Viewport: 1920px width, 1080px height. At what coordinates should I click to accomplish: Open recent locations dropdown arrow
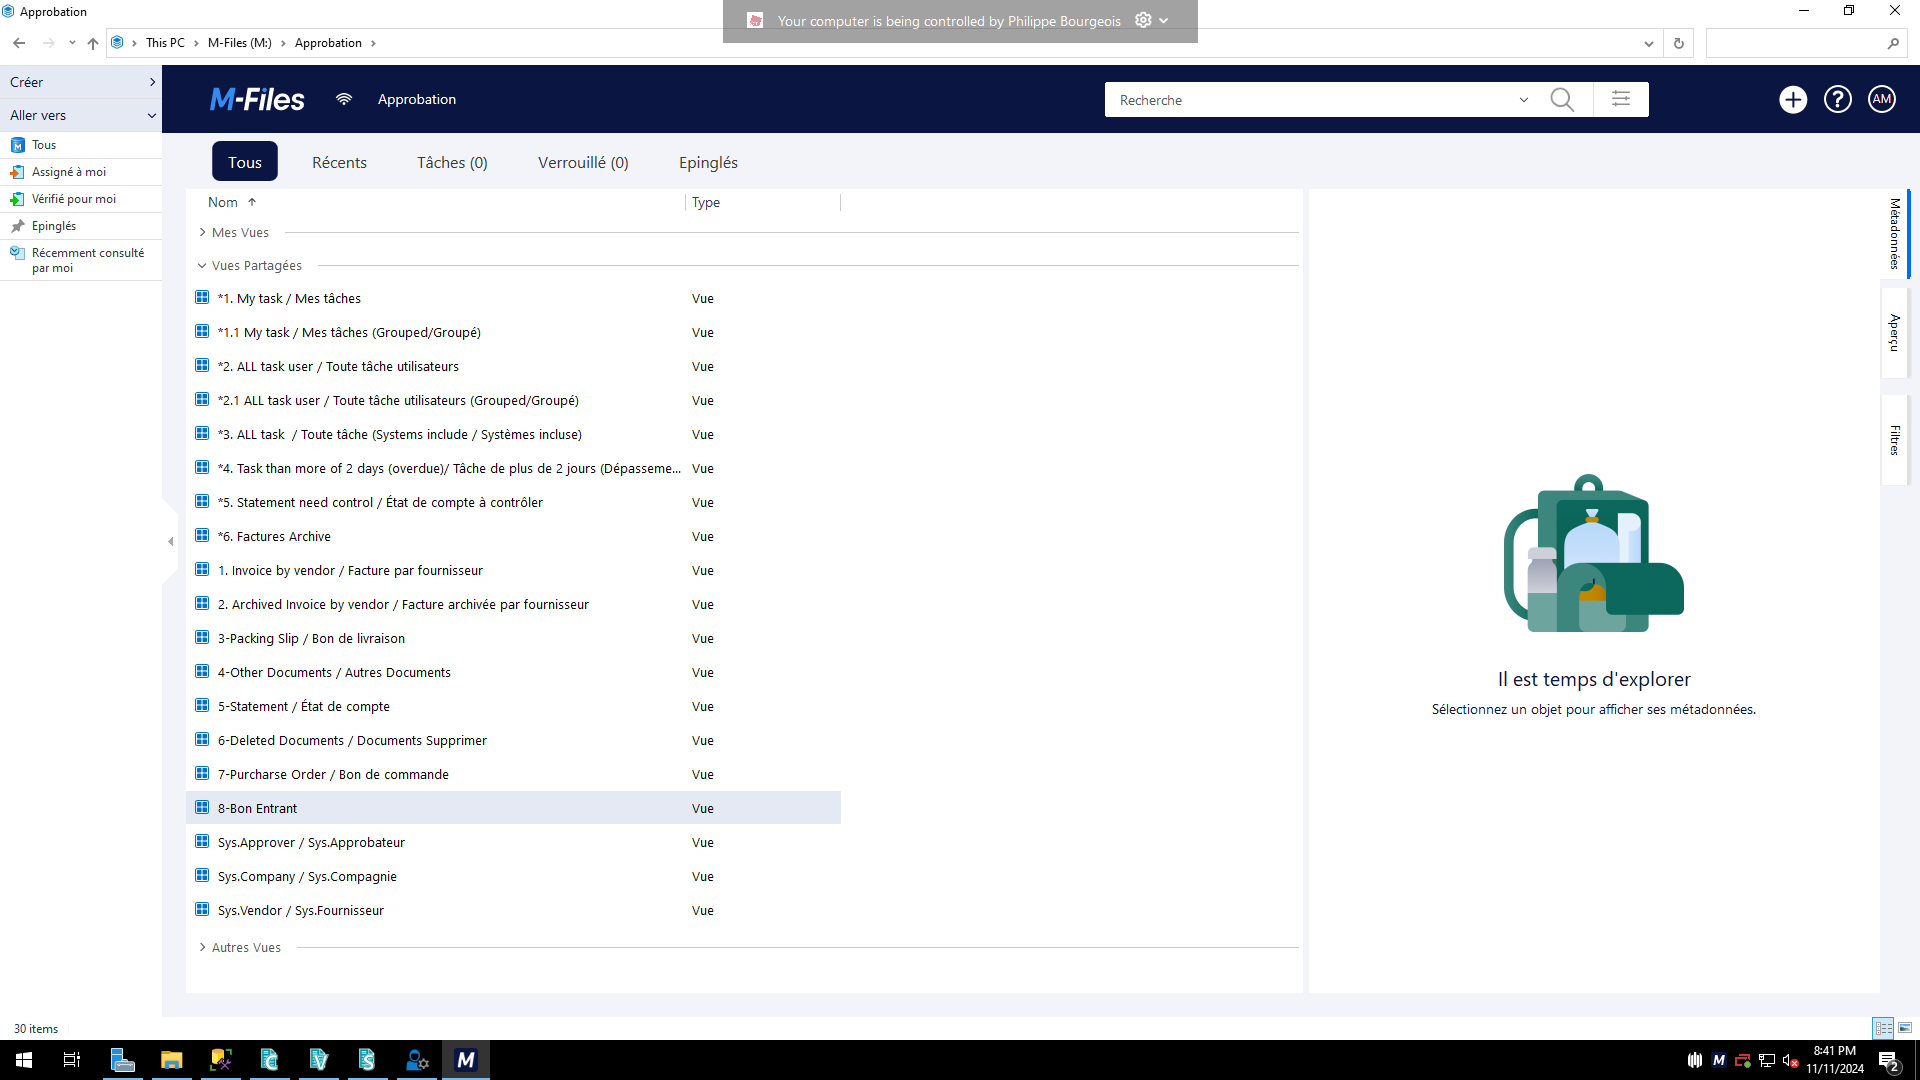(72, 43)
